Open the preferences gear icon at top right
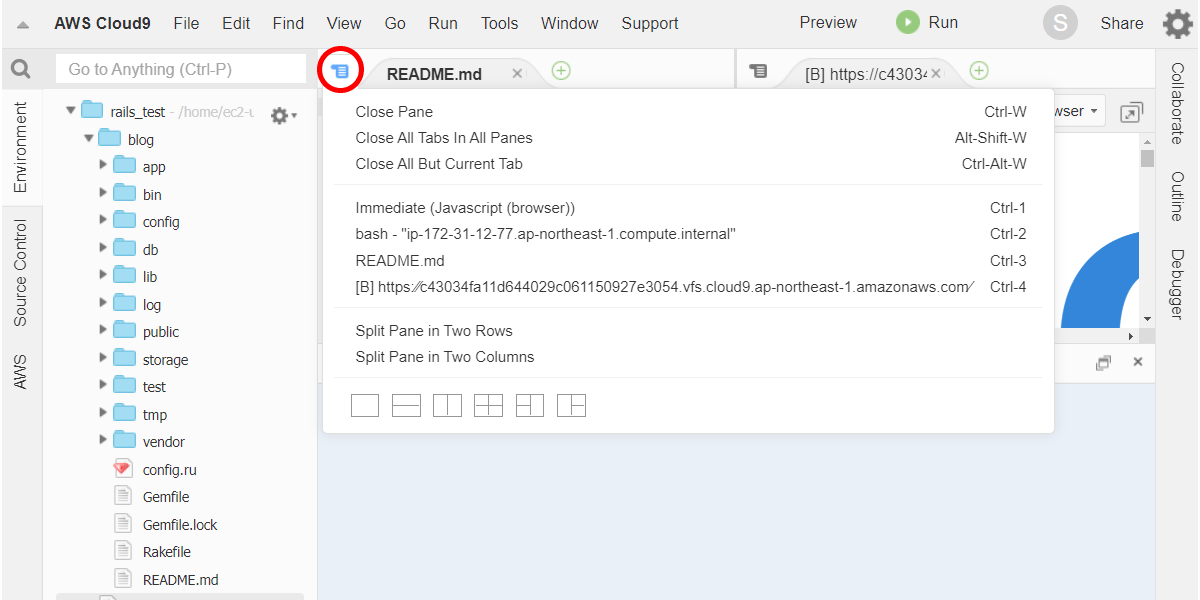Viewport: 1200px width, 600px height. (x=1177, y=23)
